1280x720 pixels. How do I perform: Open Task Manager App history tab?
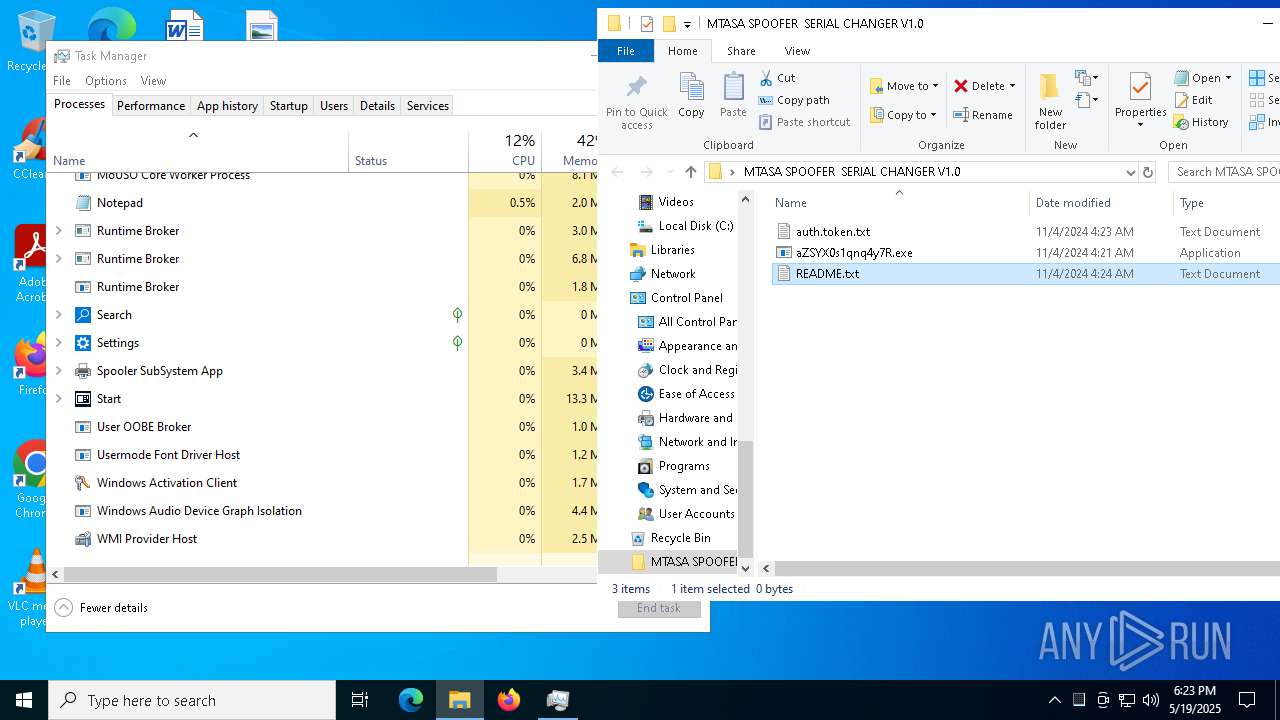[227, 106]
